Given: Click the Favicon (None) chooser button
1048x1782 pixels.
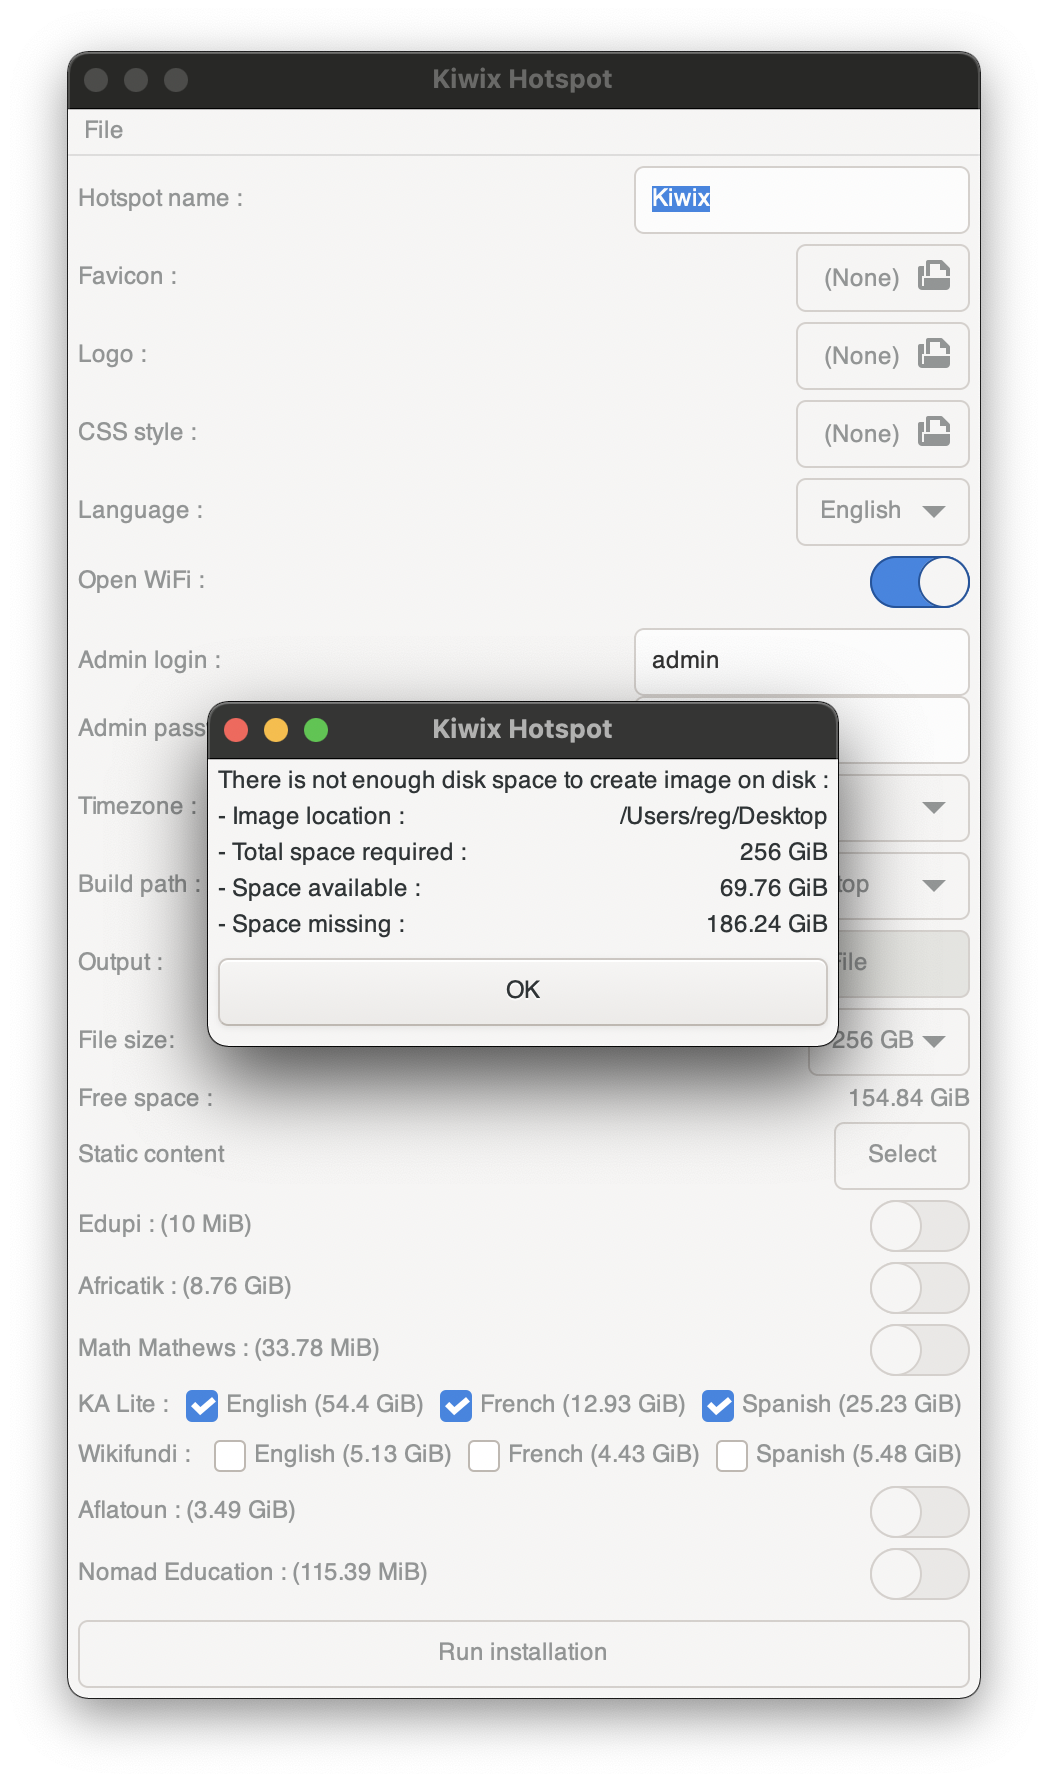Looking at the screenshot, I should tap(883, 278).
